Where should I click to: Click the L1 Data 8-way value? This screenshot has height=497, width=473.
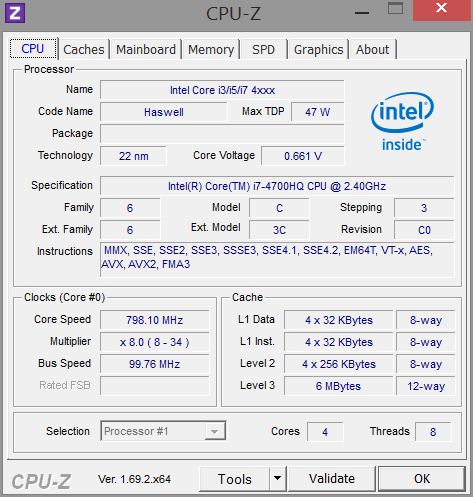coord(426,320)
